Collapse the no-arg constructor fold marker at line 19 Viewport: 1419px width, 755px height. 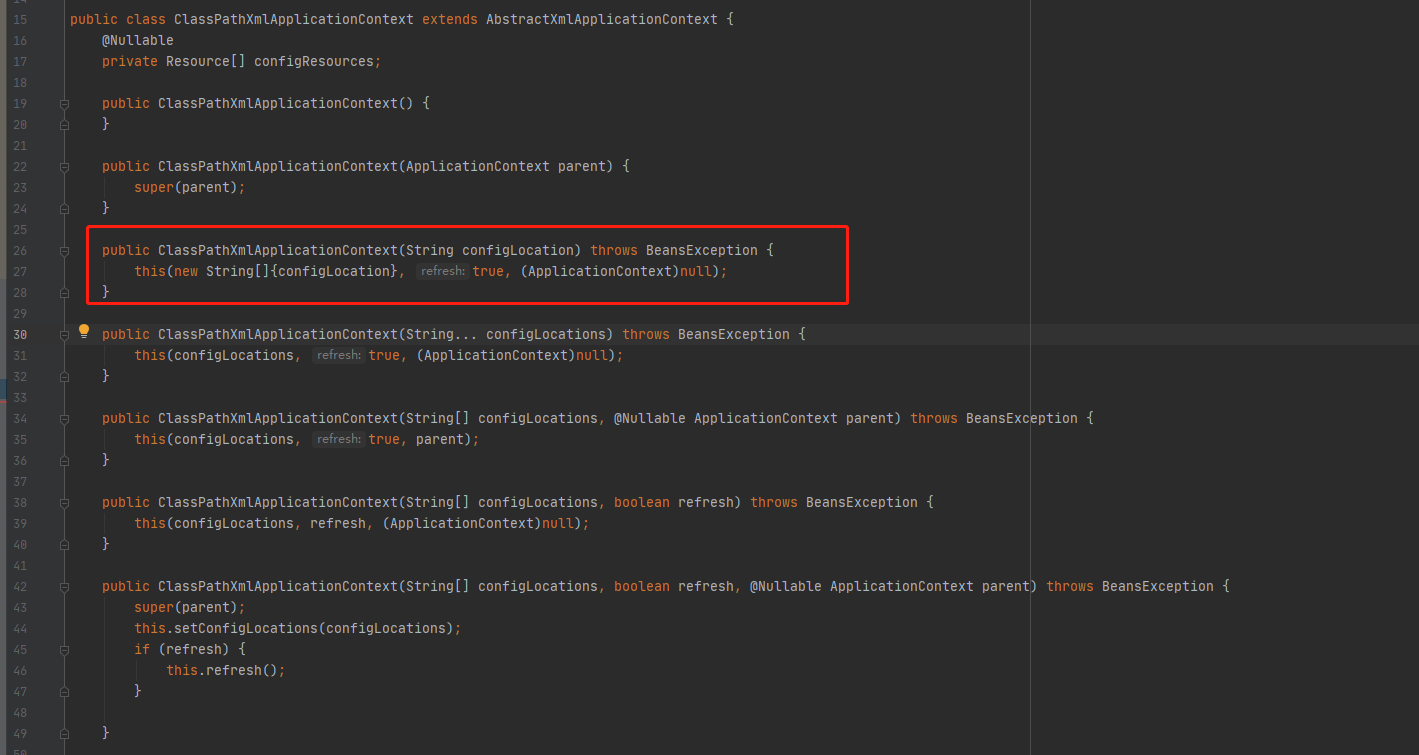tap(64, 103)
